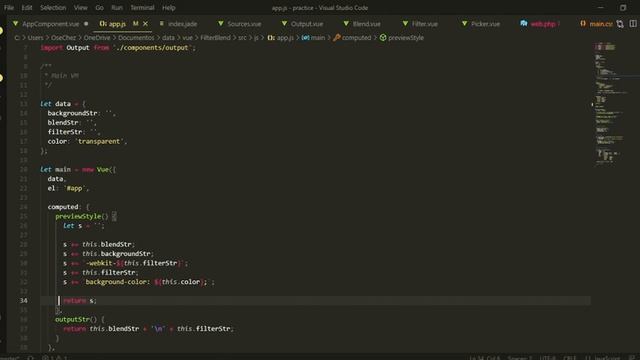Open the previewStyle symbol breadcrumb

pos(402,38)
